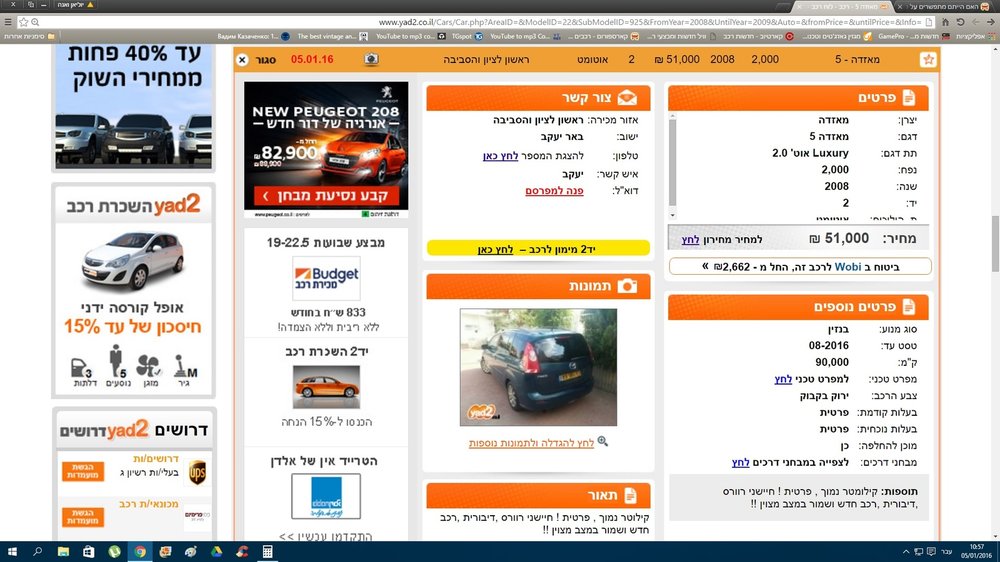The width and height of the screenshot is (1000, 562).
Task: Click the yellow יד2 מימון לרכב bar
Action: tap(538, 248)
